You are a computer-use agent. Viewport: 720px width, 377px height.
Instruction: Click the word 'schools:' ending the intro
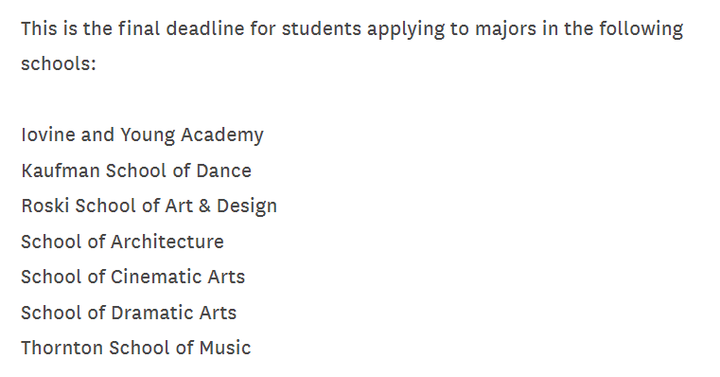click(59, 63)
